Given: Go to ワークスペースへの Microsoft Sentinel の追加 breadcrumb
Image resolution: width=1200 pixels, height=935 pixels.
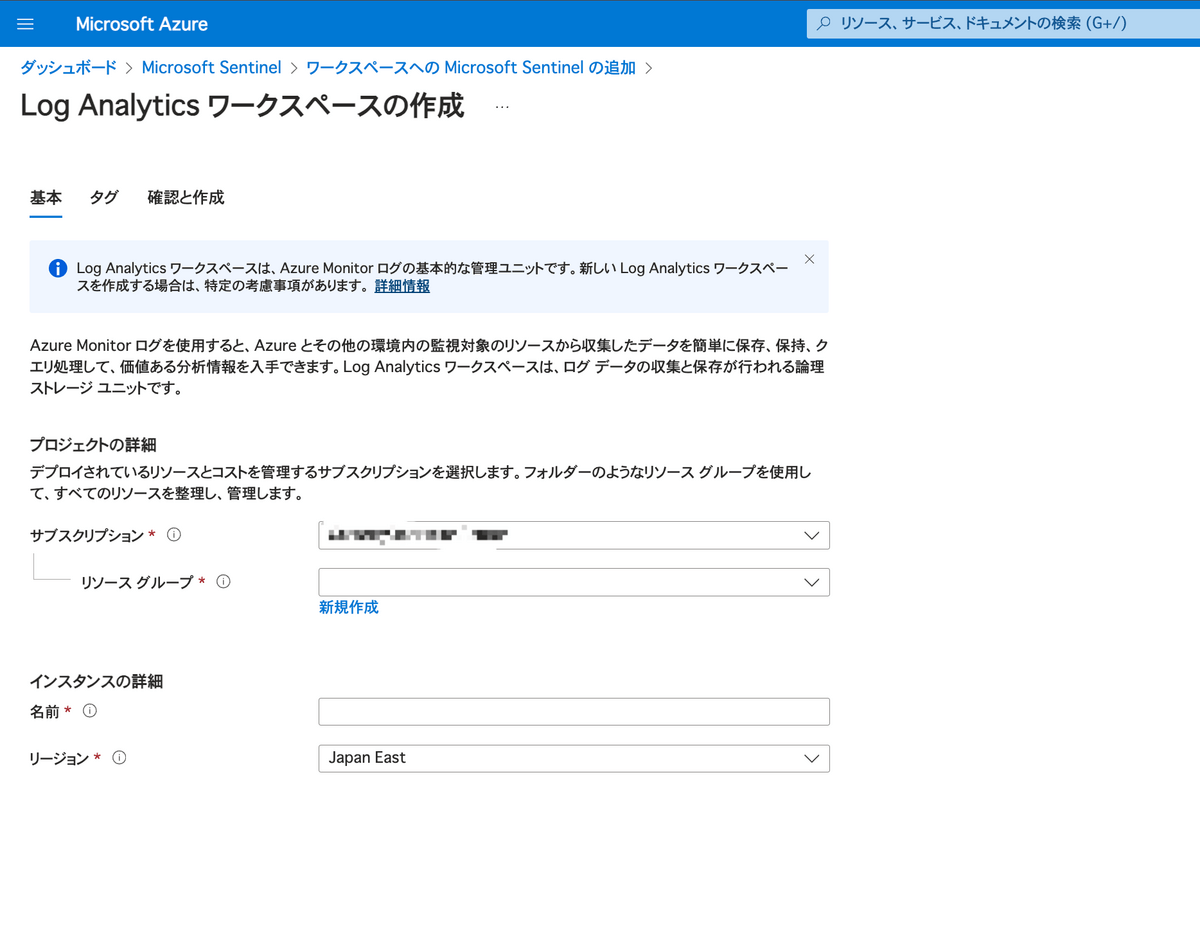Looking at the screenshot, I should tap(471, 67).
